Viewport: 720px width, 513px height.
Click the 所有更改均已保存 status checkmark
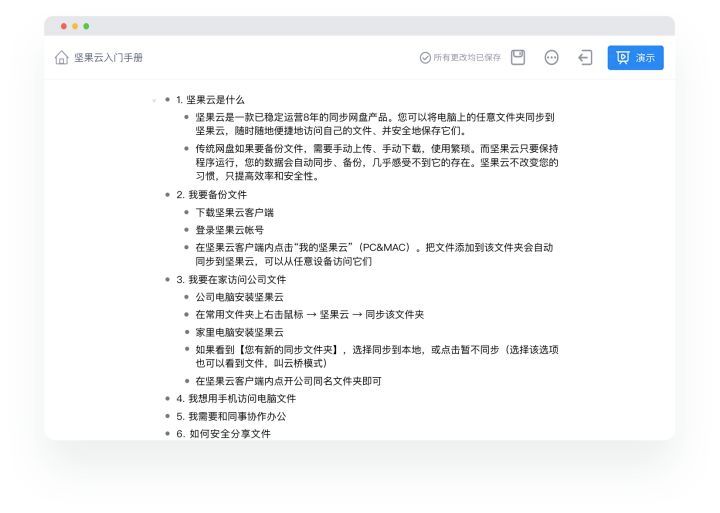425,57
